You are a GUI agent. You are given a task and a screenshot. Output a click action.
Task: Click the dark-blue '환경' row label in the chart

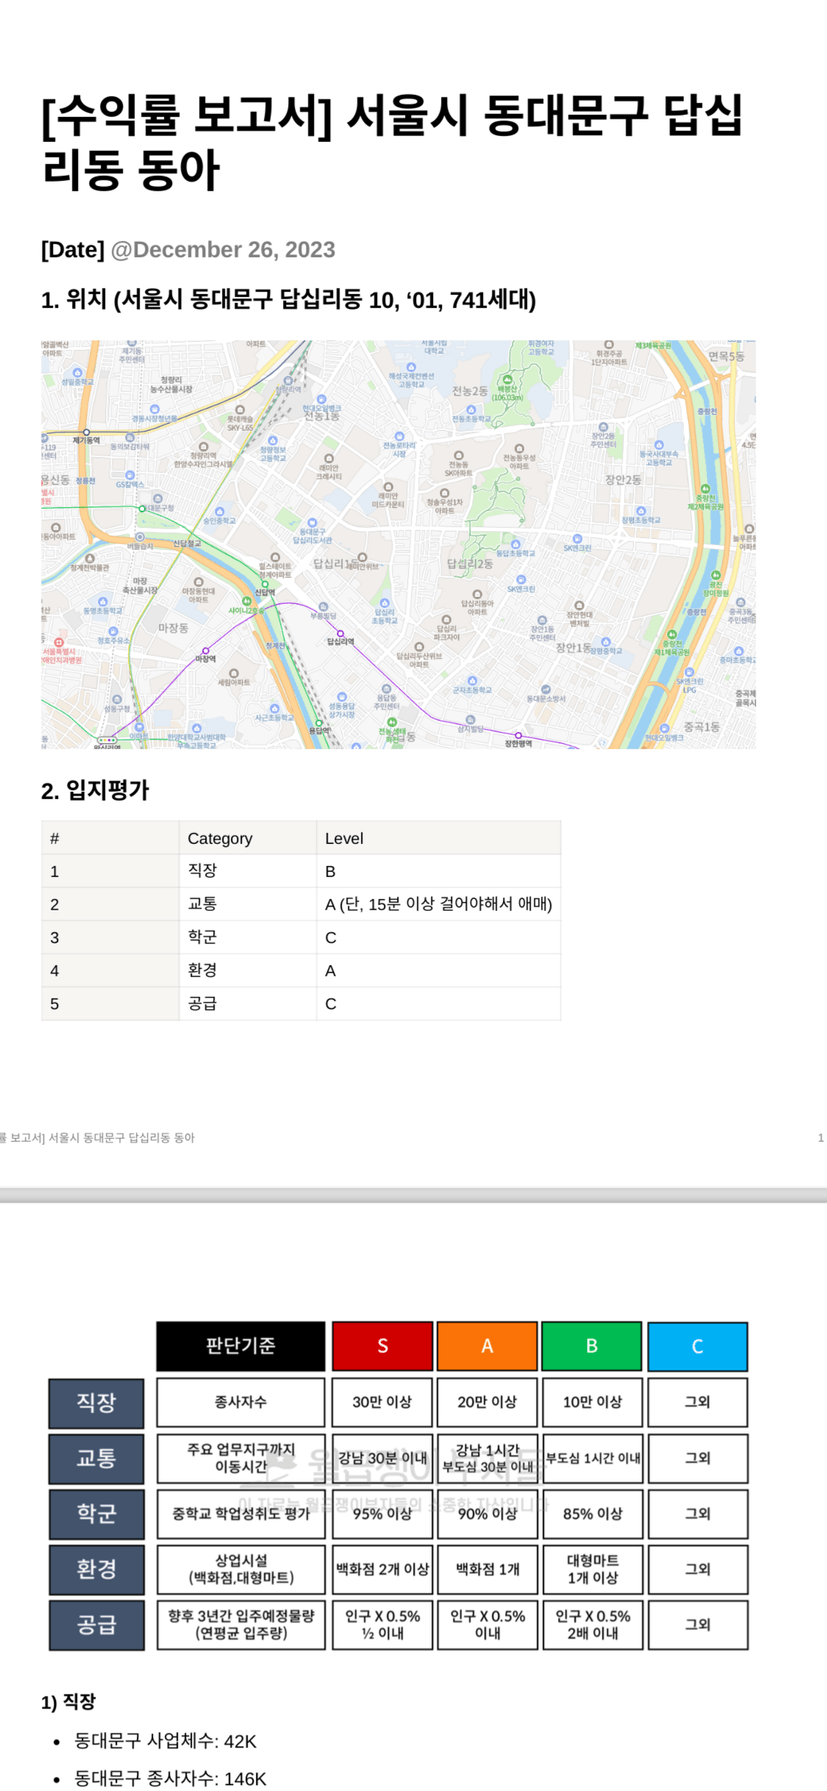[96, 1569]
